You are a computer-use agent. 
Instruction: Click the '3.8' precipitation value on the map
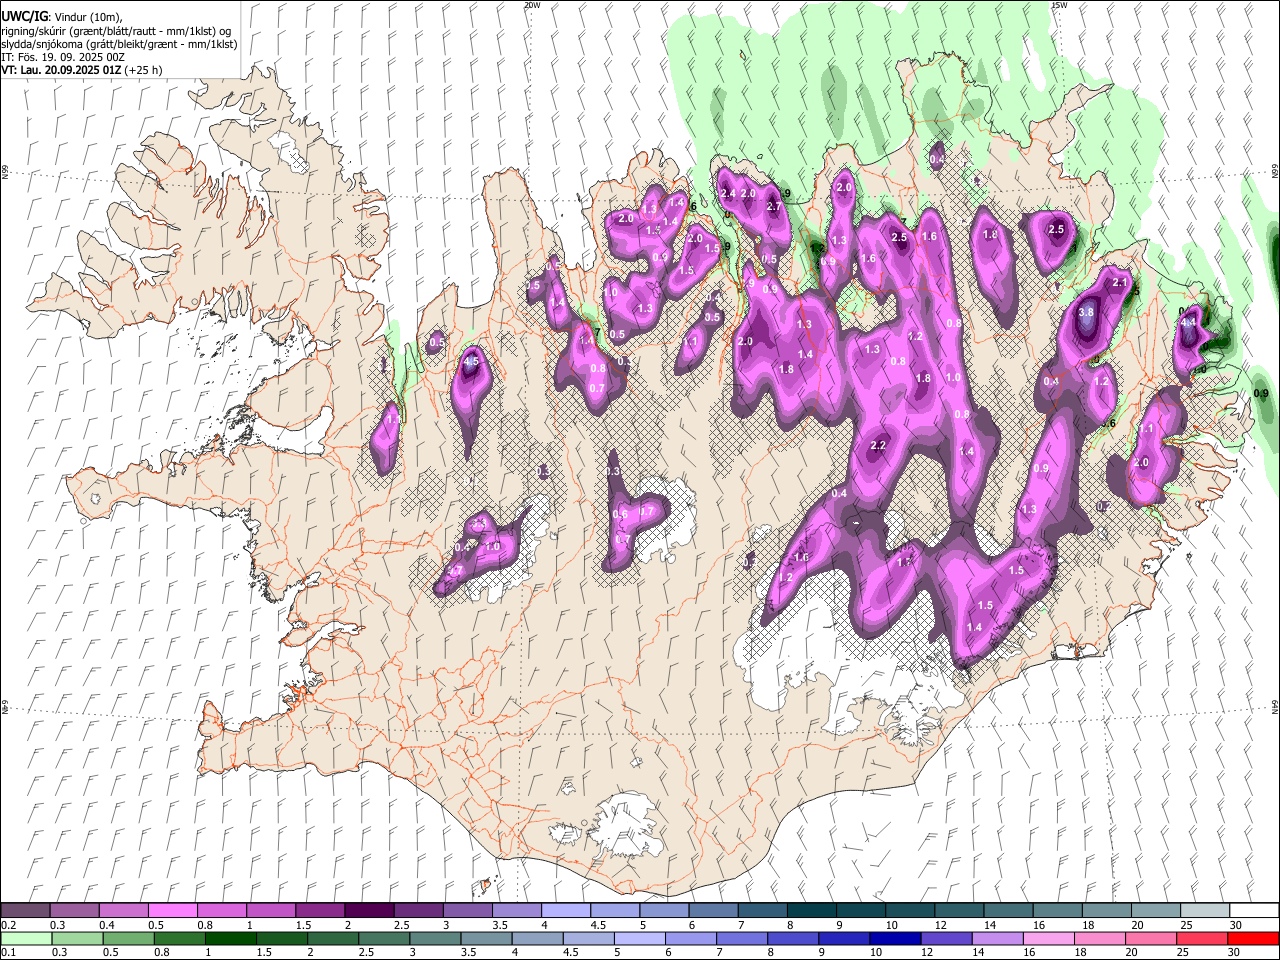click(x=1088, y=313)
